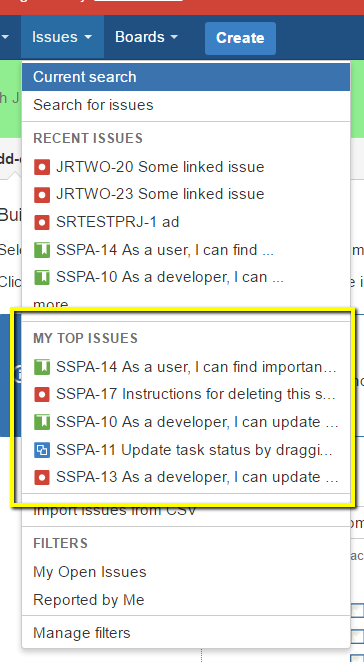Open the Boards dropdown menu

[x=147, y=37]
